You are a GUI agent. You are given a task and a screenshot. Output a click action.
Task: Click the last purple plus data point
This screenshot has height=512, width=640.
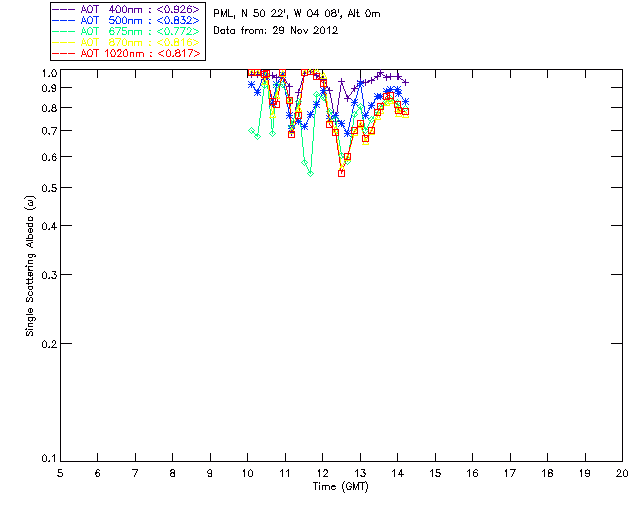(x=405, y=82)
